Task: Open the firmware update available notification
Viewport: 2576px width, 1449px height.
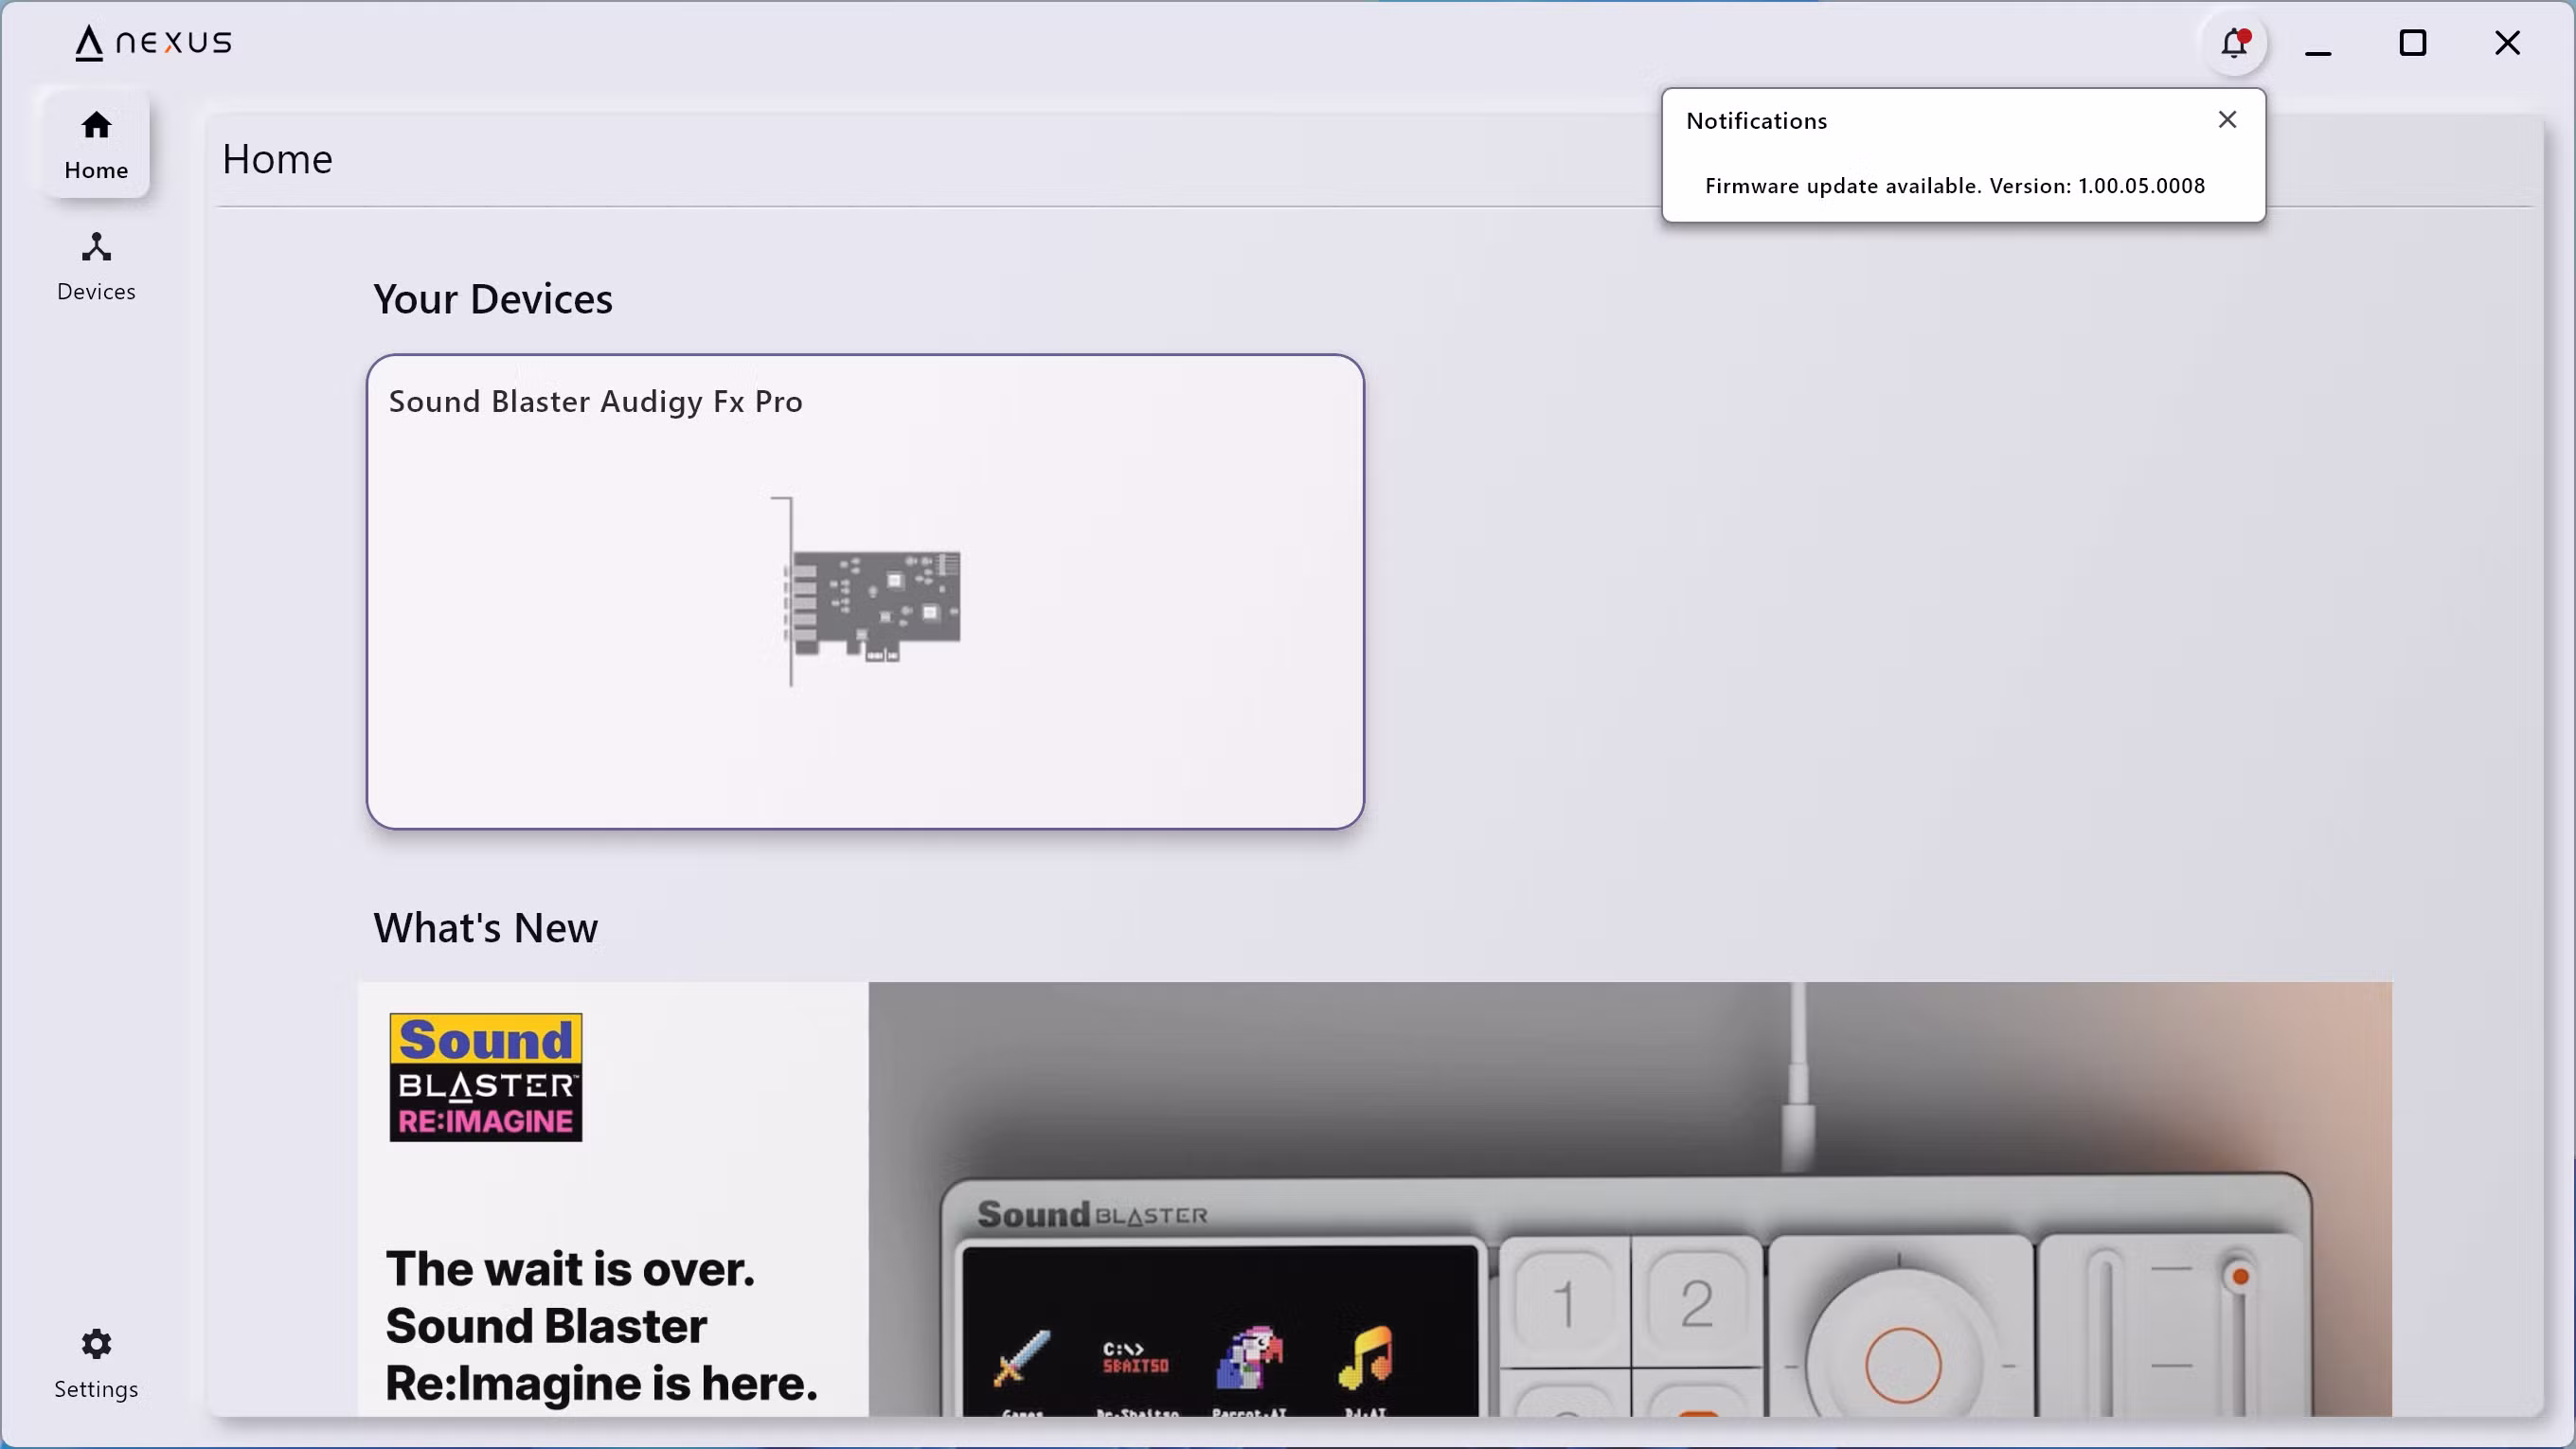Action: coord(1954,186)
